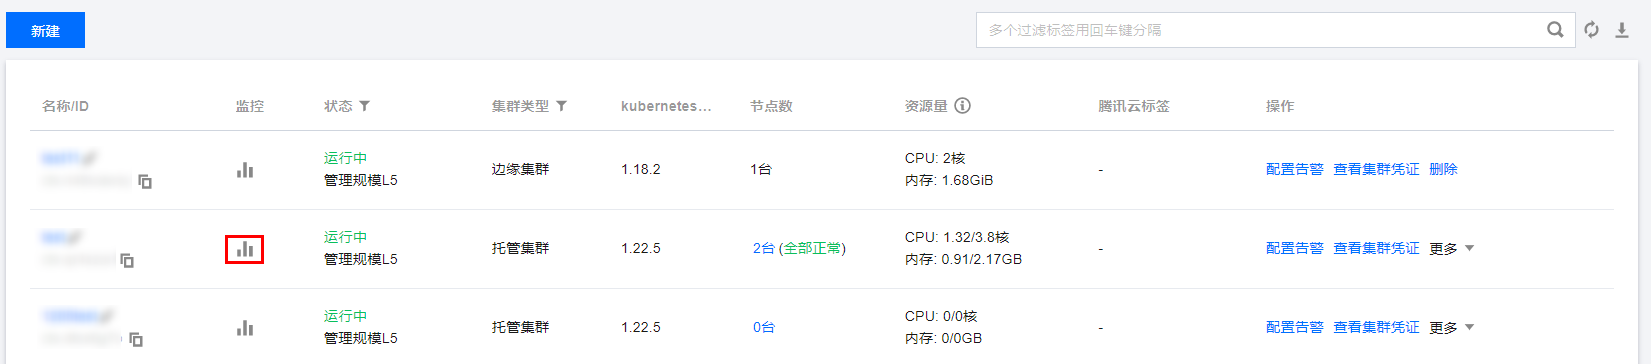This screenshot has width=1651, height=364.
Task: Refresh the cluster list
Action: tap(1592, 30)
